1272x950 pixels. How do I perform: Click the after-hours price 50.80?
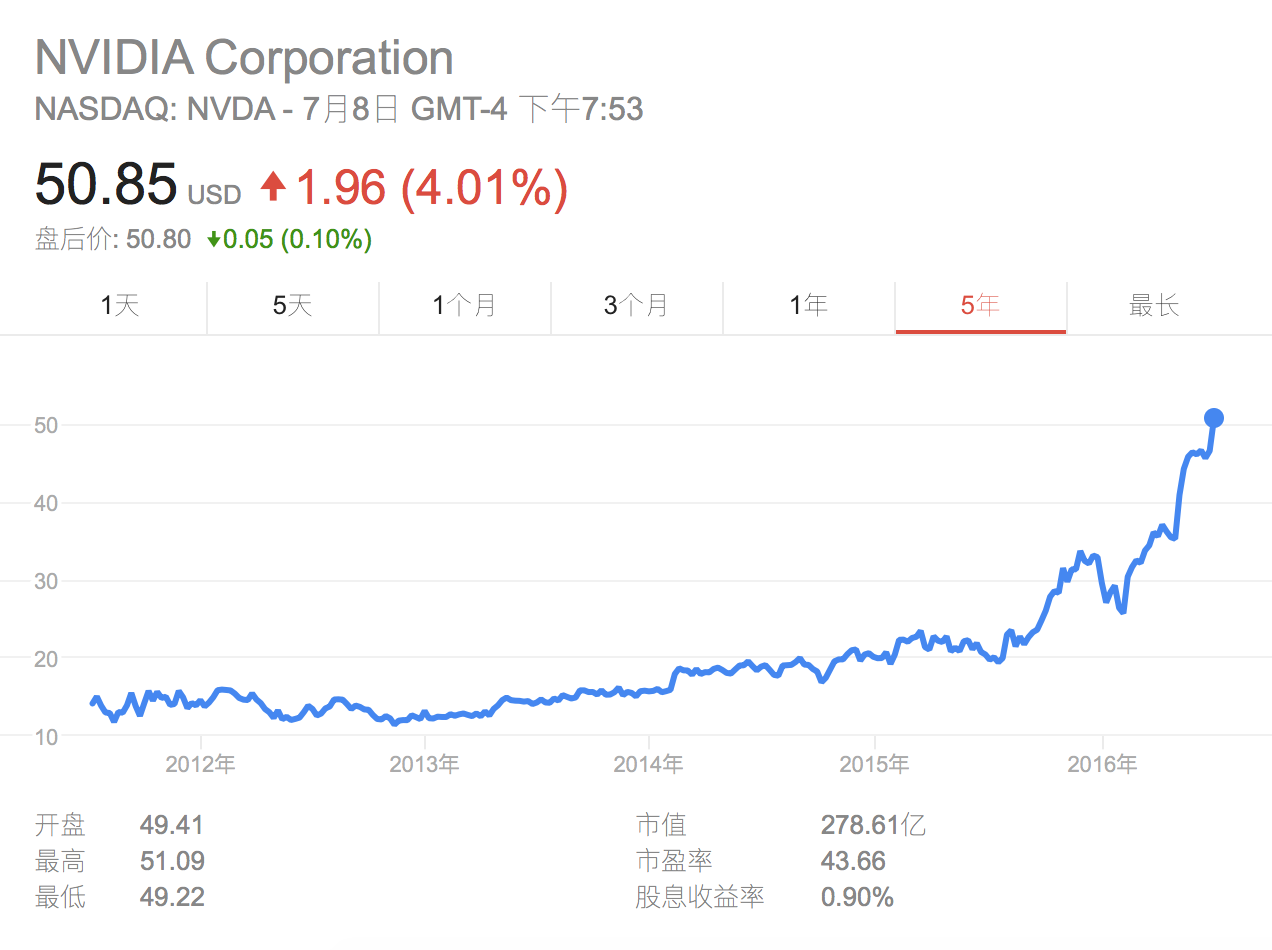pos(157,240)
